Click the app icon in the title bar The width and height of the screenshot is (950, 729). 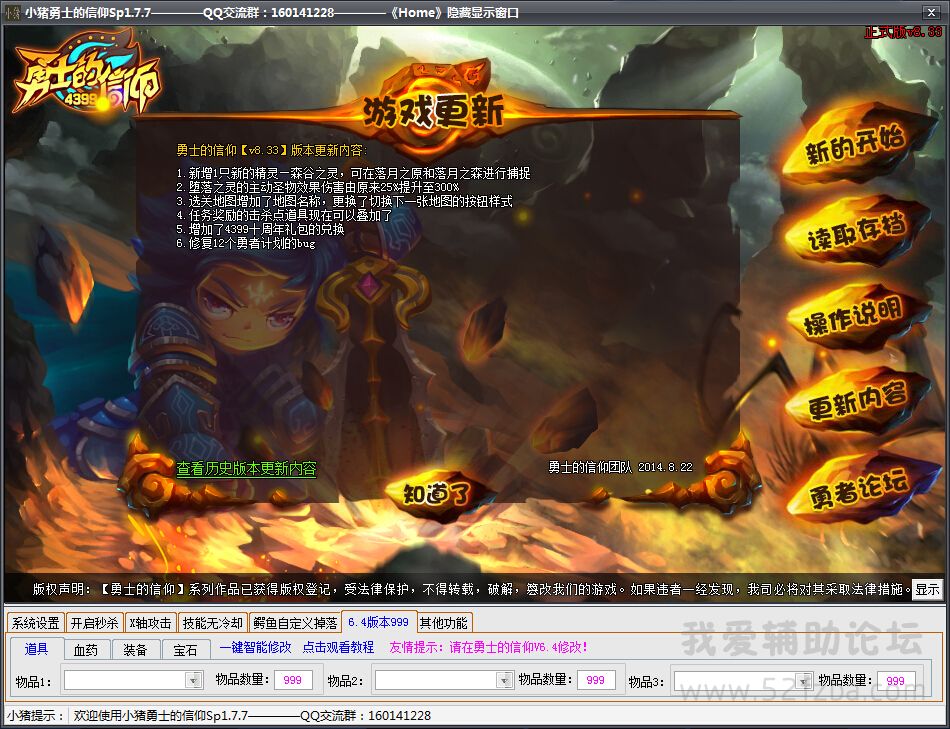pos(13,12)
